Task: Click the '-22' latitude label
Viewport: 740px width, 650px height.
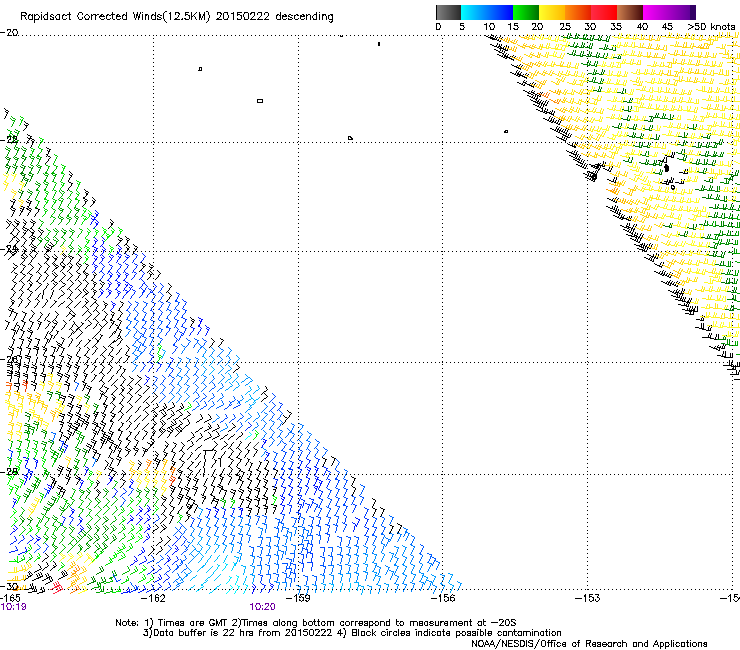Action: (x=9, y=140)
